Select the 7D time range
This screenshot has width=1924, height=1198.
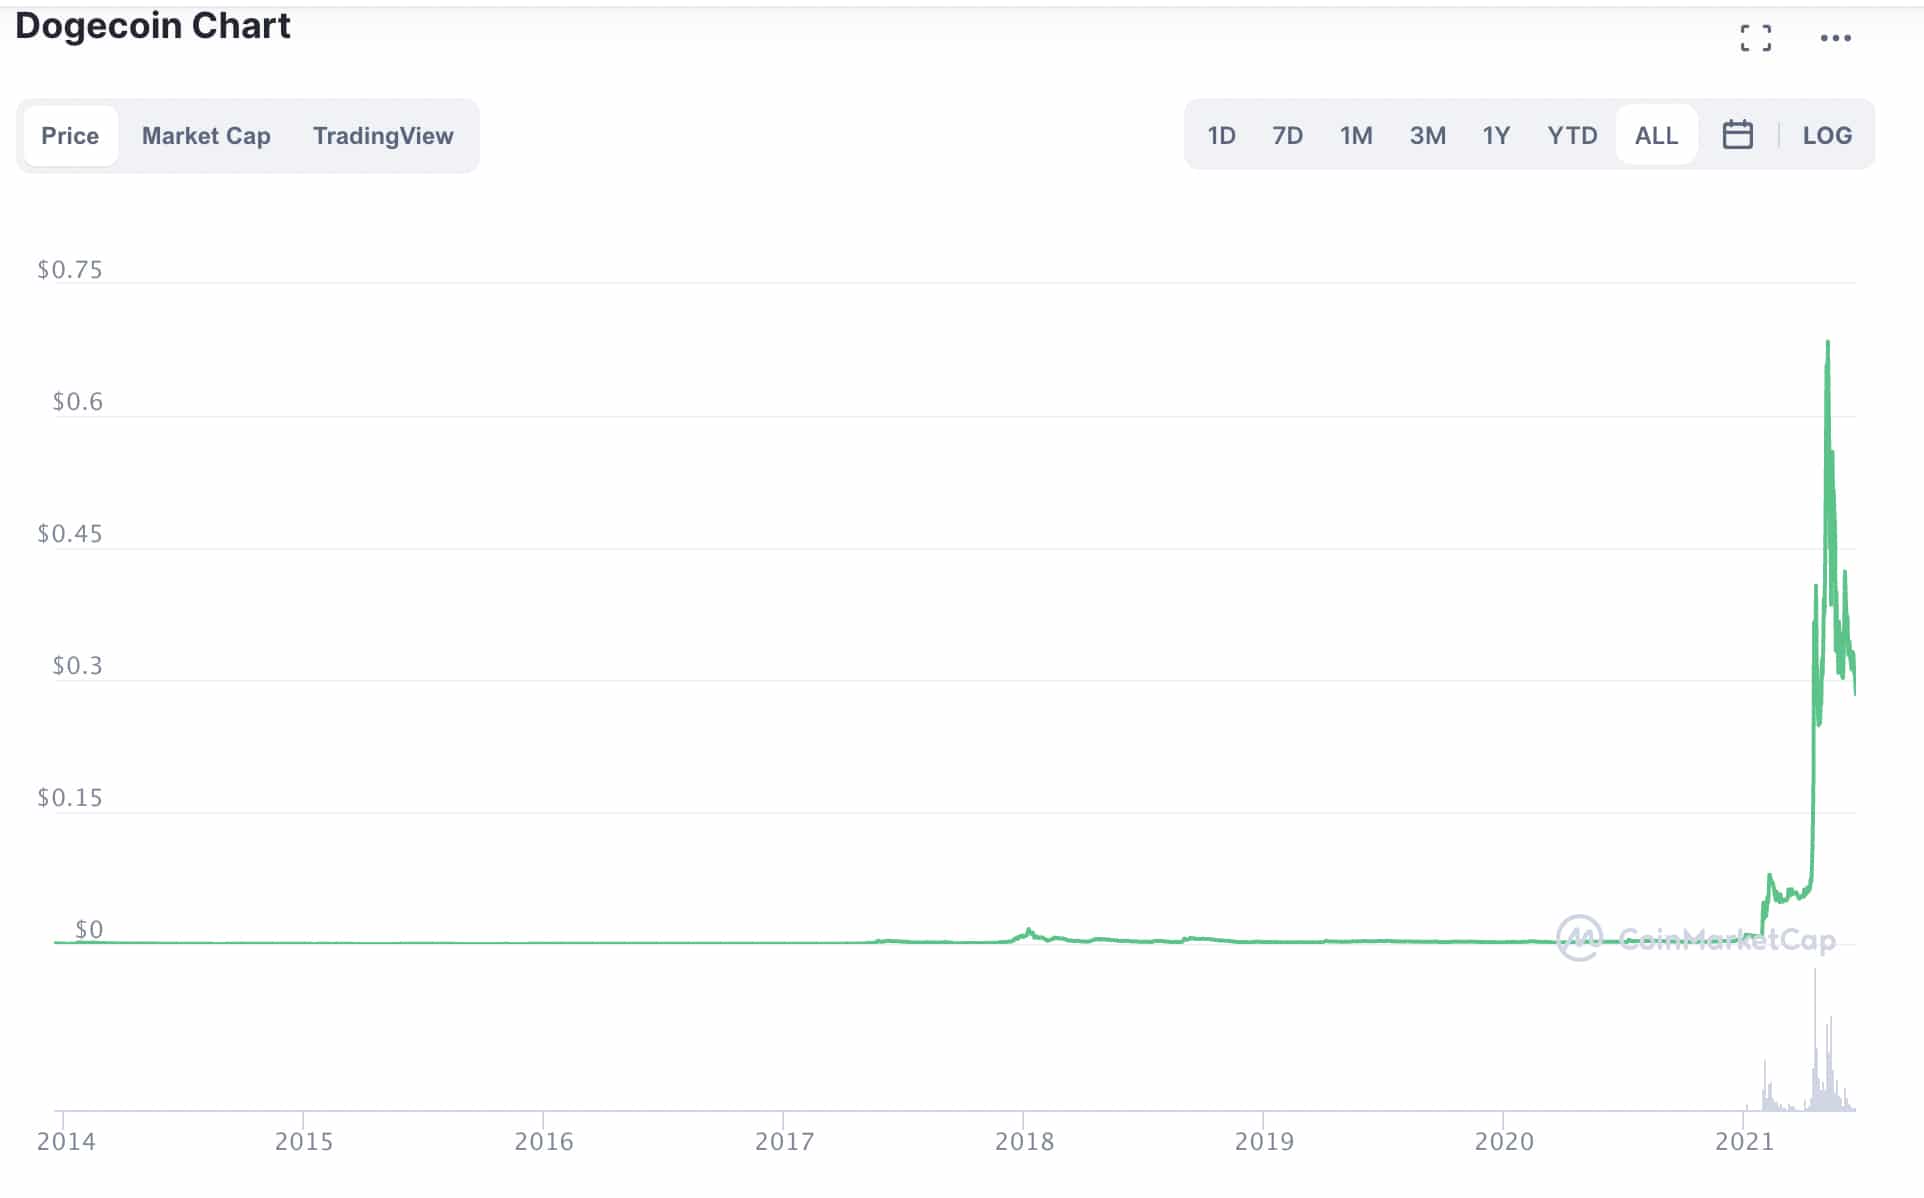click(x=1287, y=135)
